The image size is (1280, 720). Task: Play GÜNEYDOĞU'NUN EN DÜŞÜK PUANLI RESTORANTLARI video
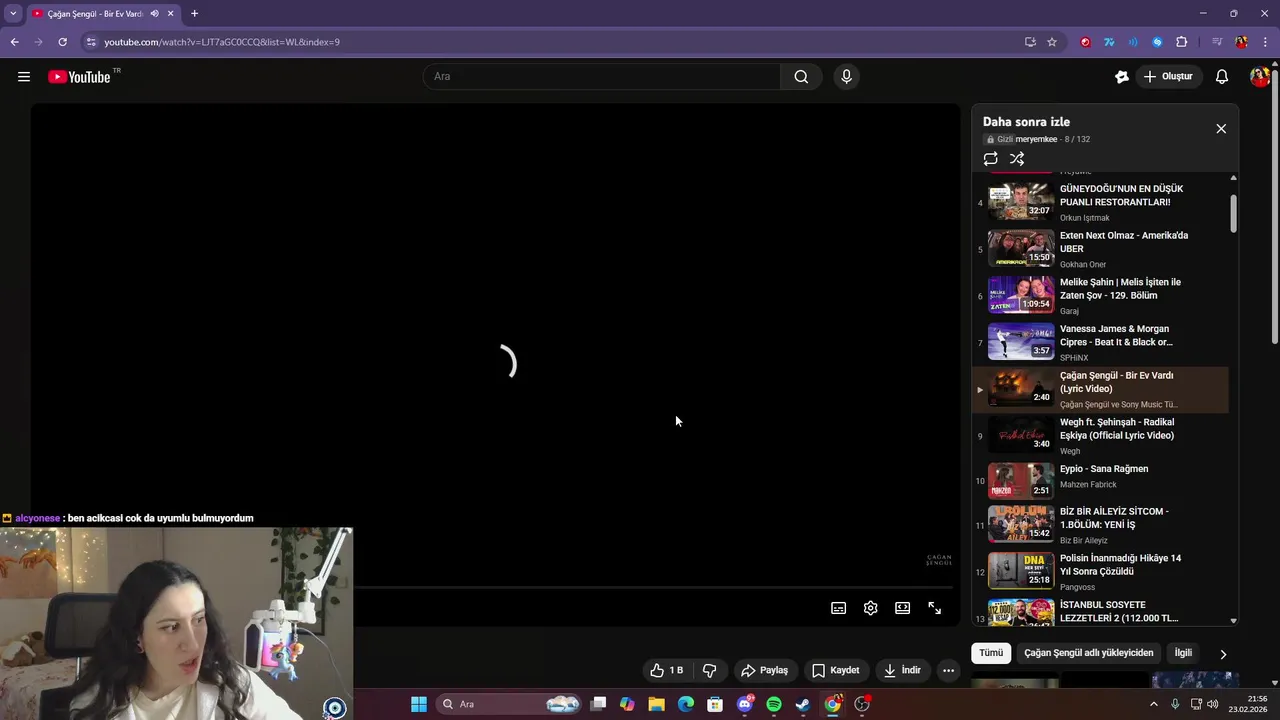pyautogui.click(x=1100, y=201)
